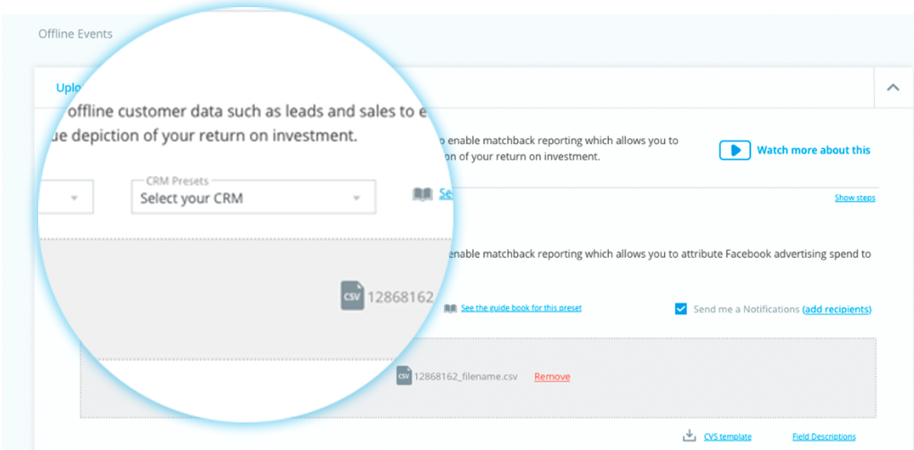Click the 12868162_filename.csv file name
The height and width of the screenshot is (450, 914).
(x=466, y=377)
